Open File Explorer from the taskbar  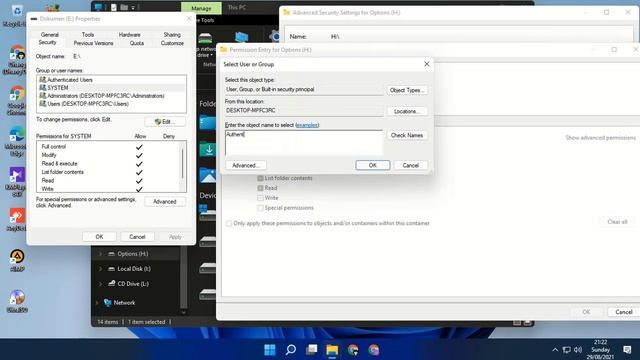[x=332, y=350]
